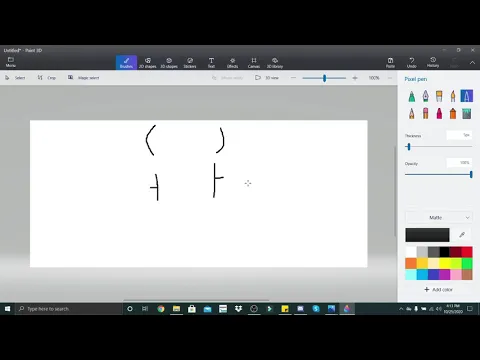Screen dimensions: 480x360
Task: Open Microsoft Store from the taskbar
Action: click(x=192, y=309)
